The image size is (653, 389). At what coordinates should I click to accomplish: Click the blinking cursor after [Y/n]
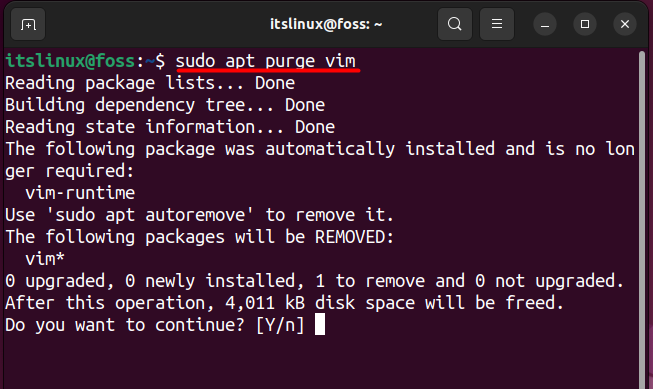pos(319,325)
